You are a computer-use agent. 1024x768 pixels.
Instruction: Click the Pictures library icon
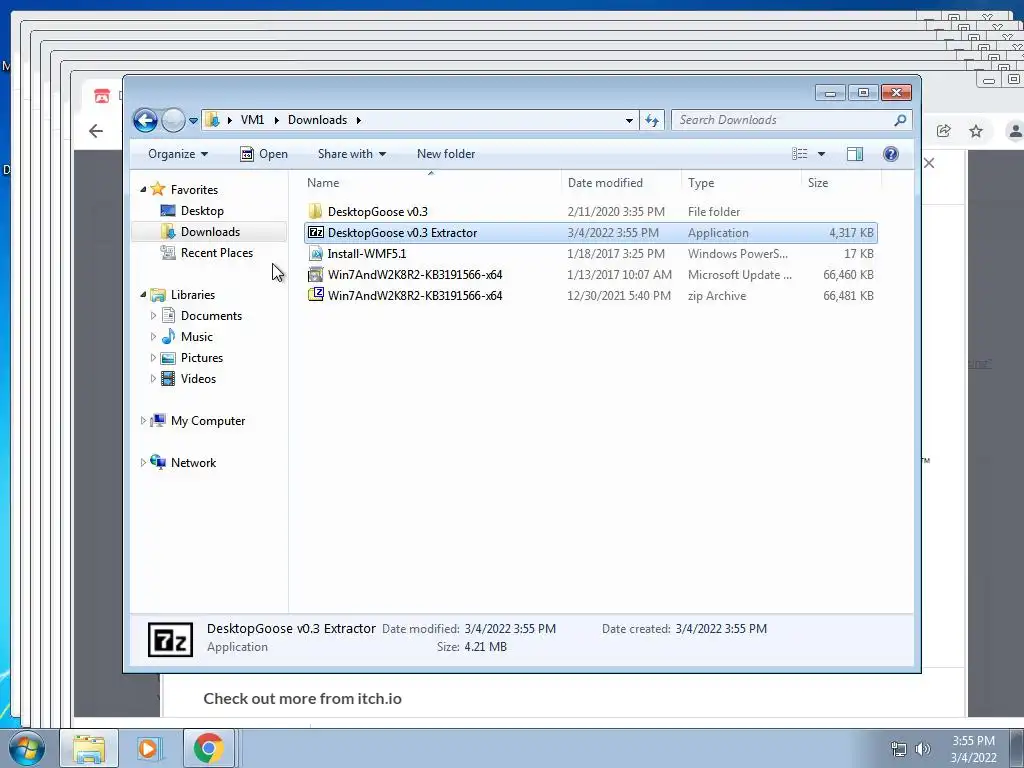tap(168, 358)
